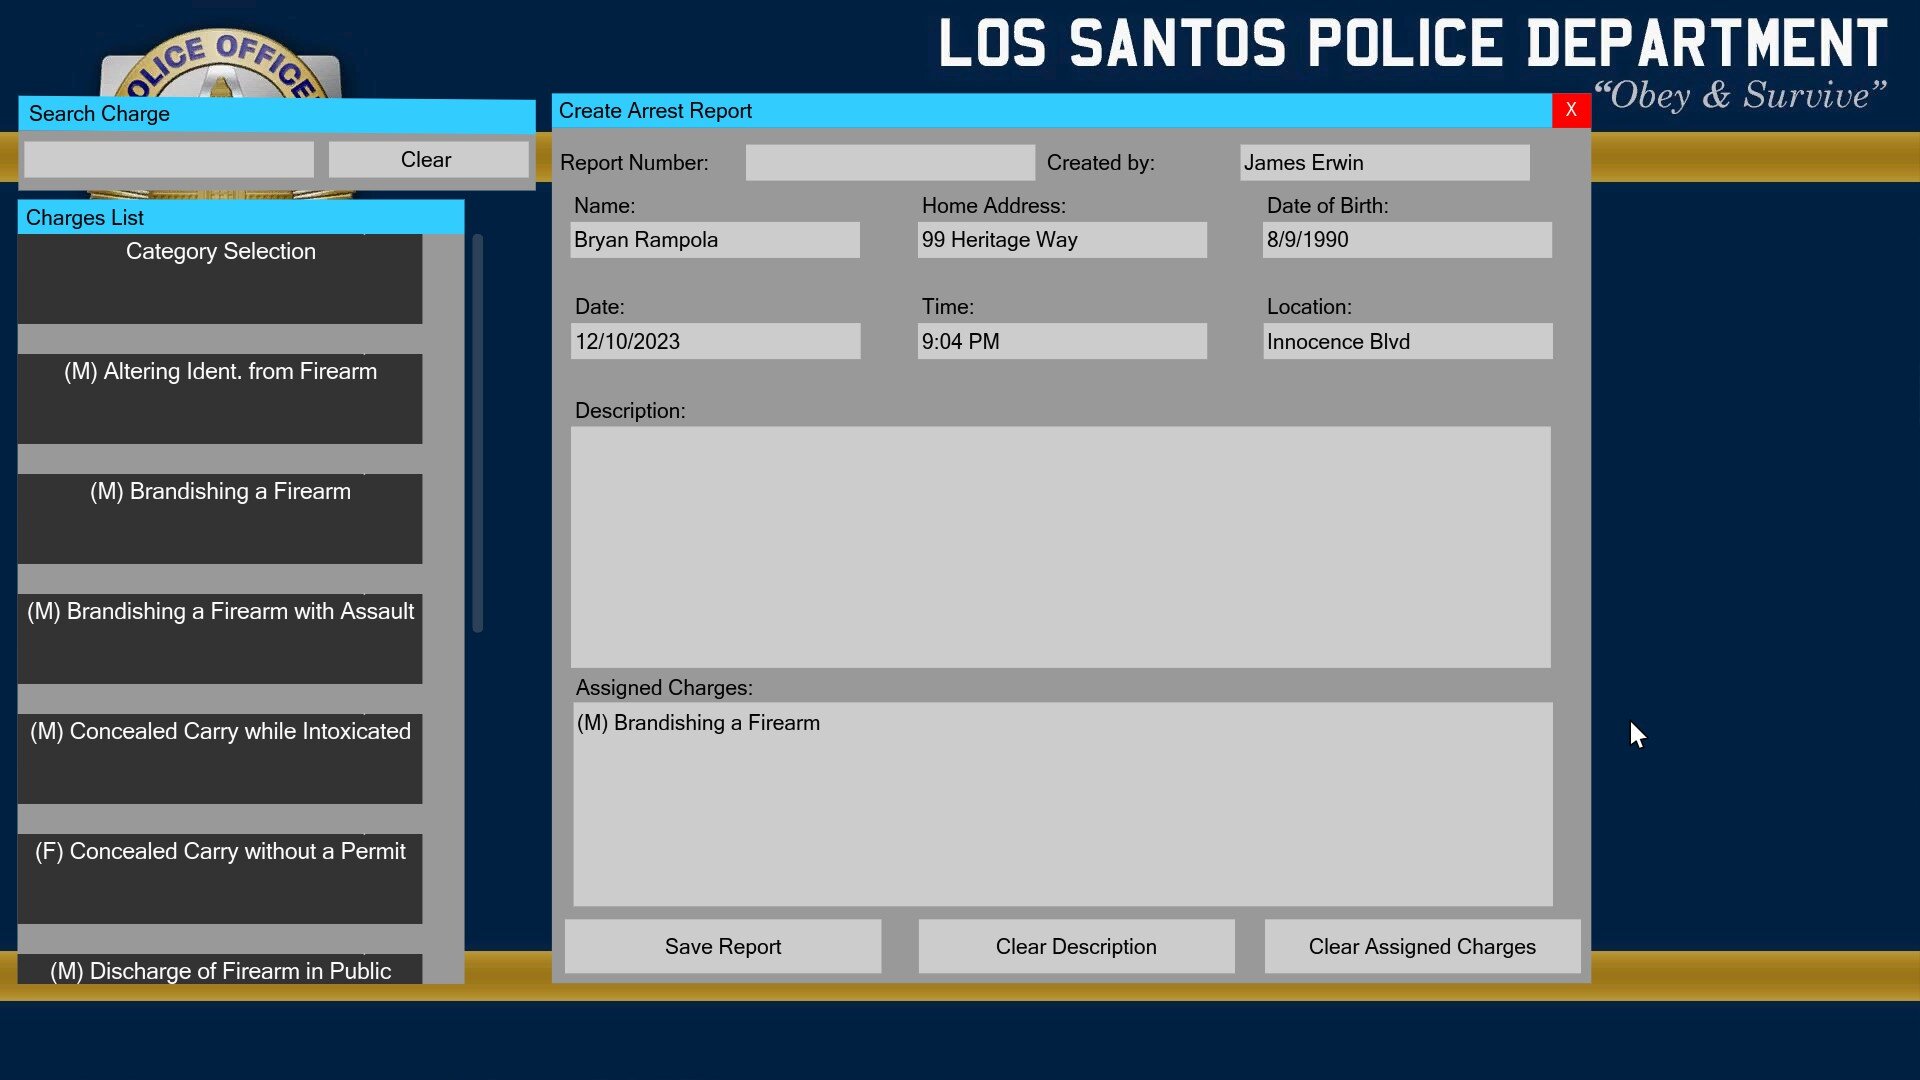Viewport: 1920px width, 1080px height.
Task: Select the Date of Birth field
Action: tap(1407, 240)
